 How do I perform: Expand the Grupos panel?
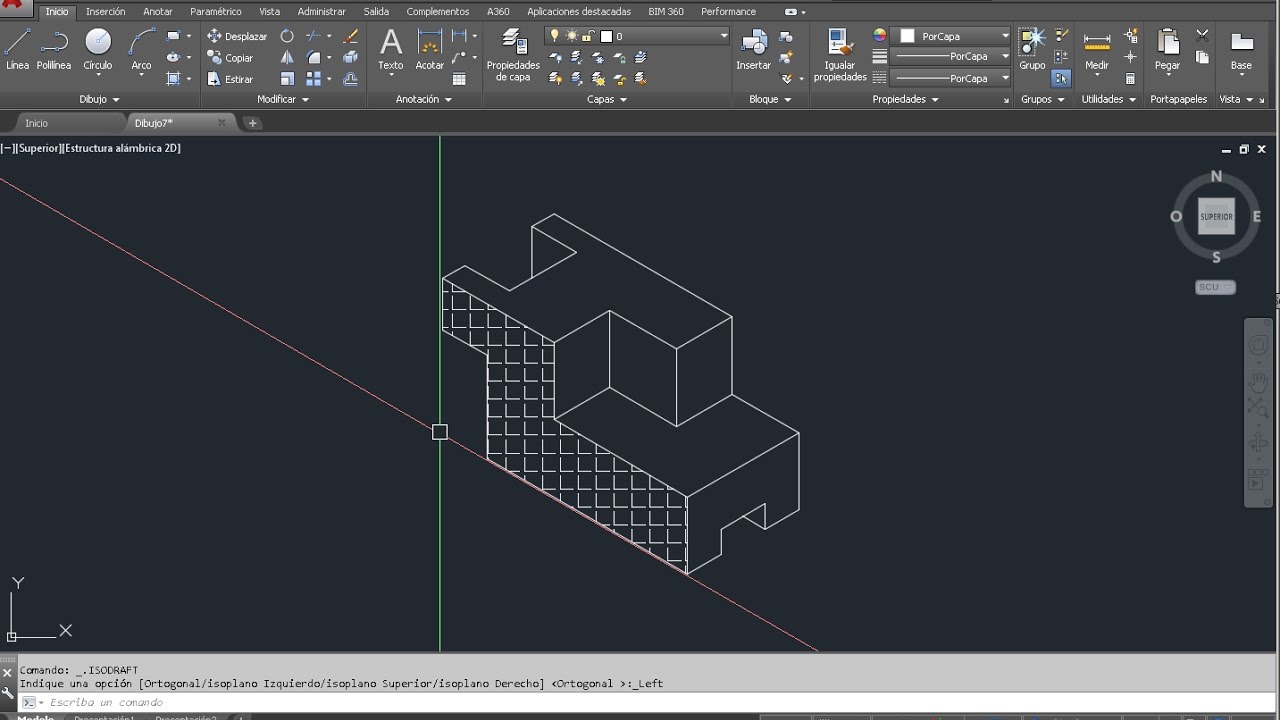click(1041, 99)
